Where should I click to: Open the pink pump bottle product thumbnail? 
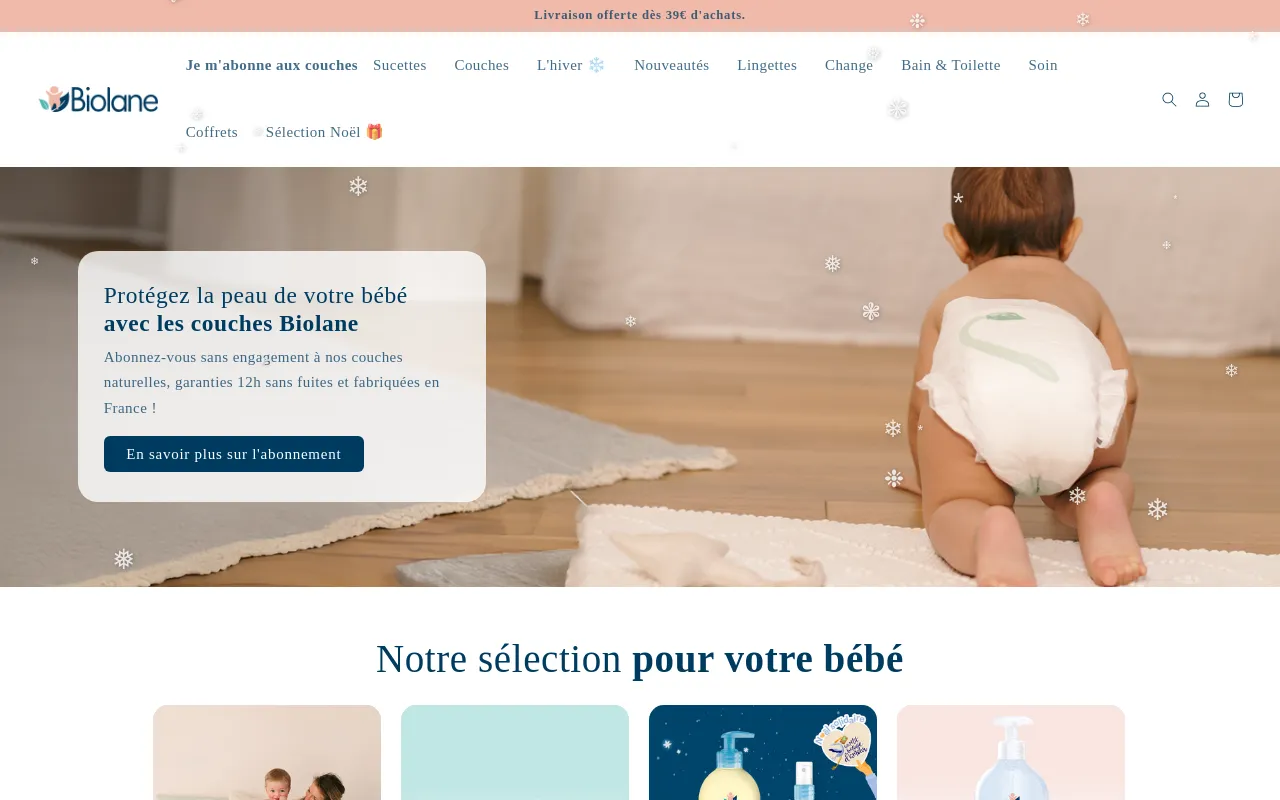point(1011,753)
